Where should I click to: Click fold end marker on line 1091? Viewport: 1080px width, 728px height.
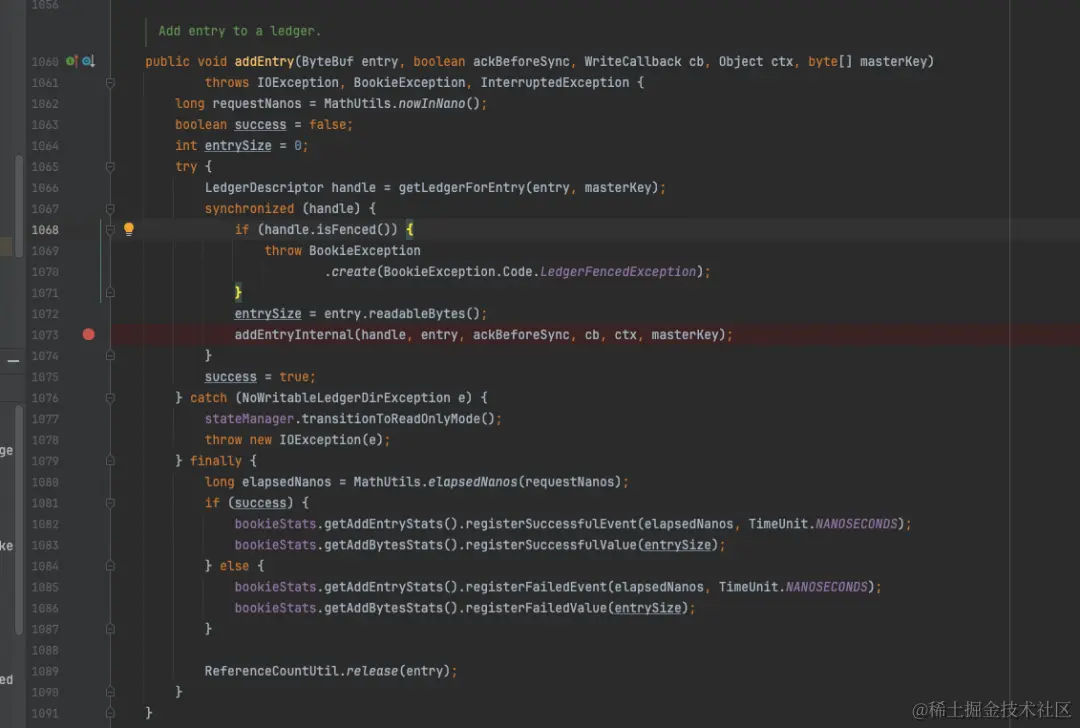pos(110,713)
